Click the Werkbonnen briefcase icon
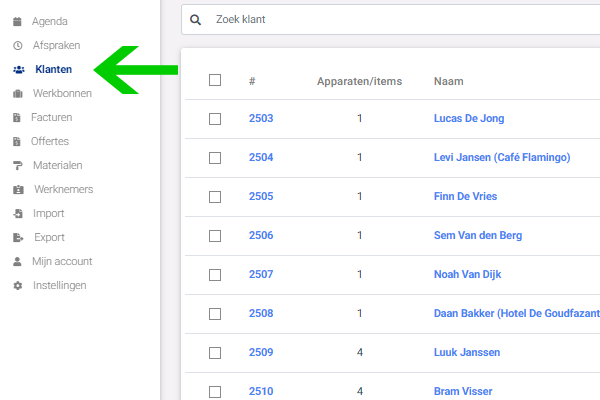Image resolution: width=600 pixels, height=400 pixels. [17, 93]
